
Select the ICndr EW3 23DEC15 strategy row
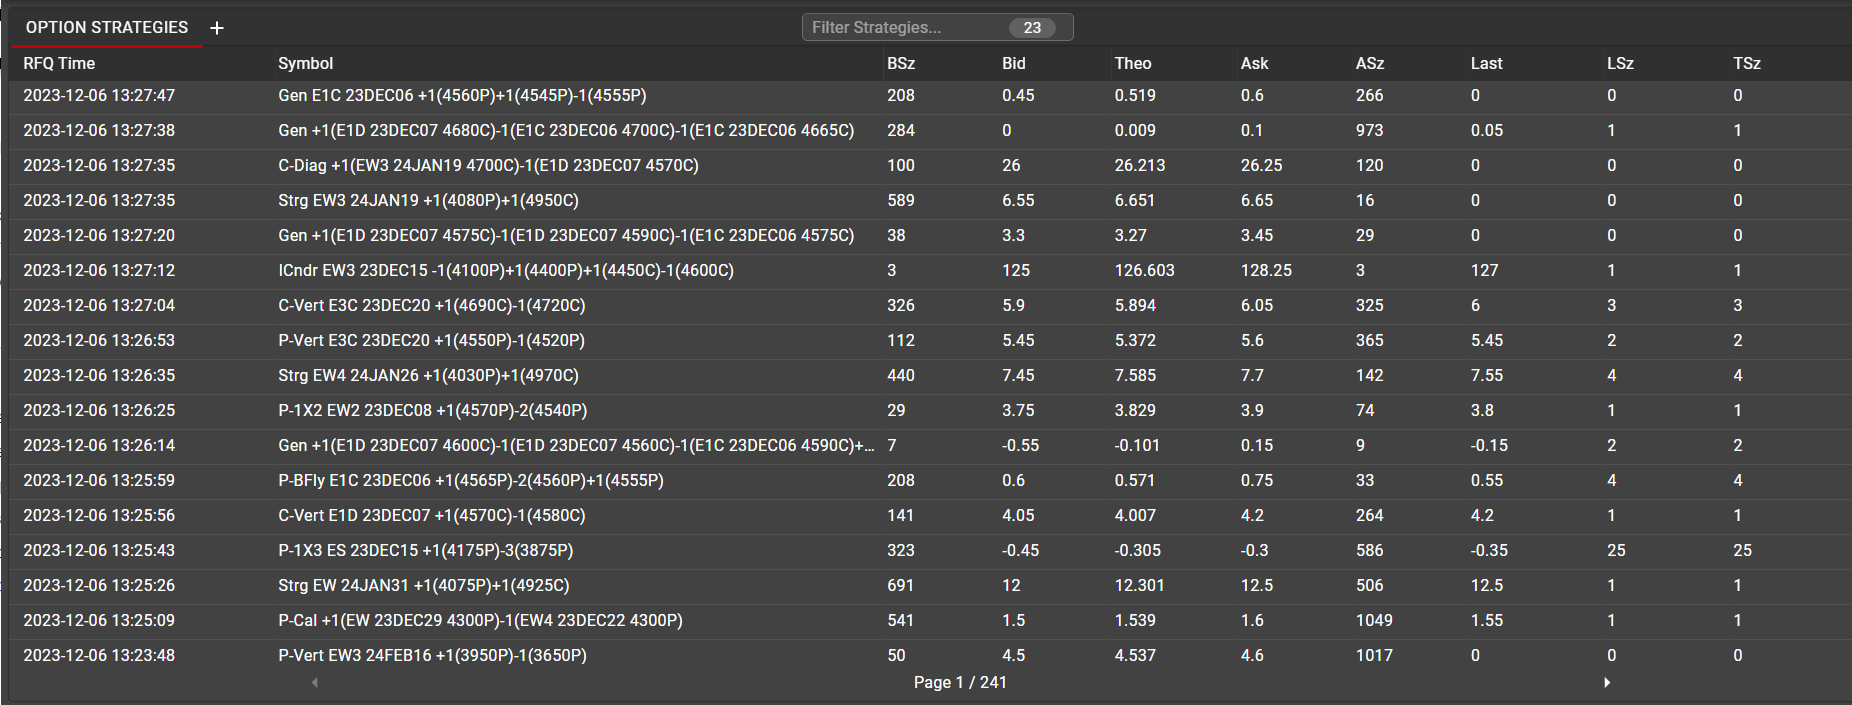pyautogui.click(x=505, y=270)
